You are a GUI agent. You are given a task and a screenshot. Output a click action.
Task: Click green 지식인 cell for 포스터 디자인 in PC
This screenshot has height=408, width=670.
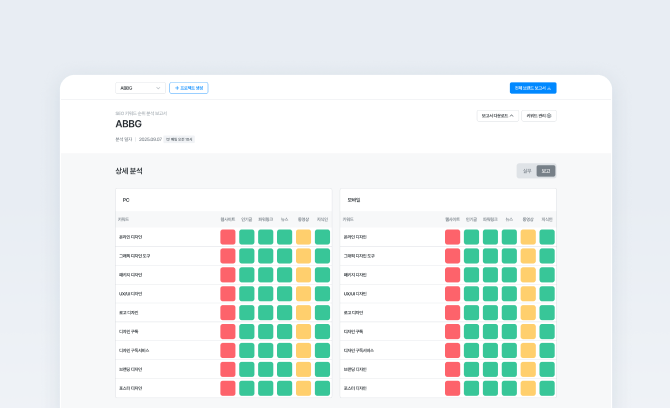tap(322, 388)
